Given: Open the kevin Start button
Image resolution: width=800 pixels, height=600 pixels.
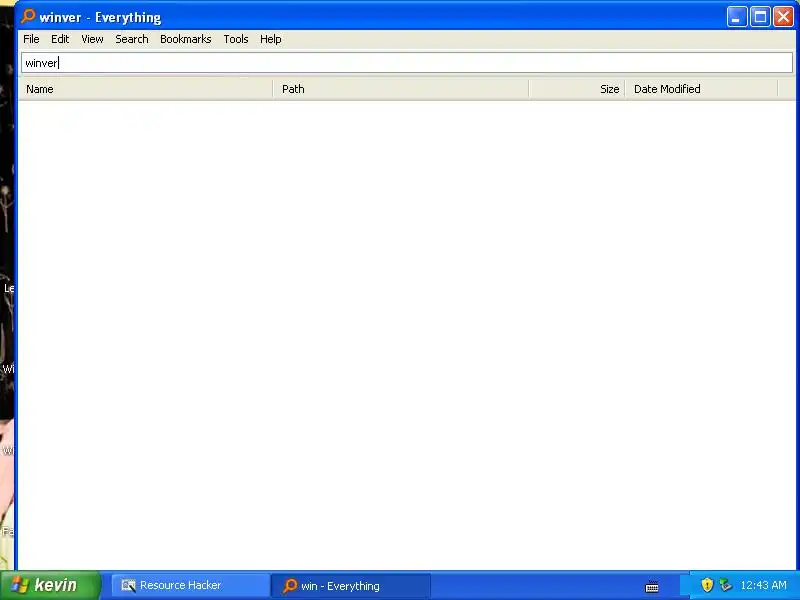Looking at the screenshot, I should coord(50,585).
